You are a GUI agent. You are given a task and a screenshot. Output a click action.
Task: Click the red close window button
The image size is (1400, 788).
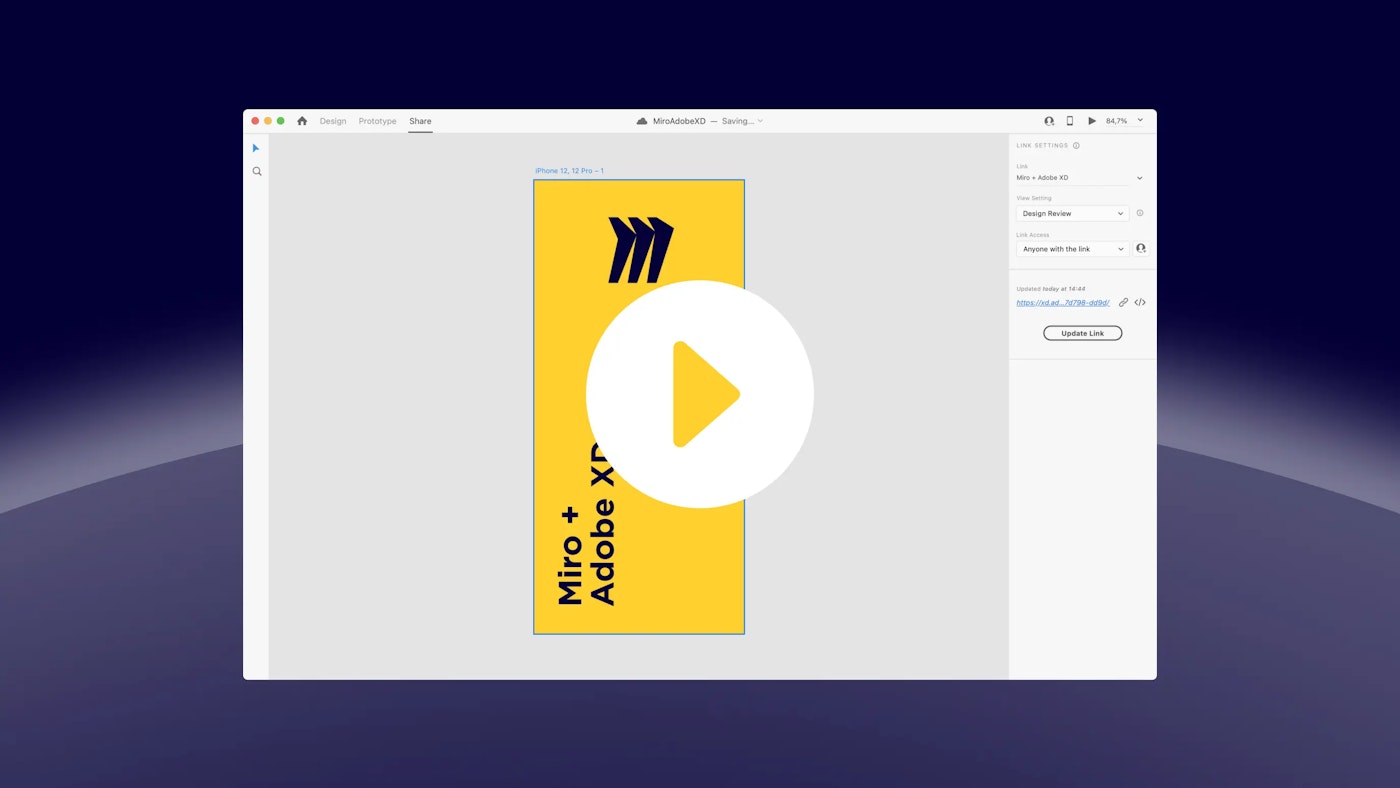pyautogui.click(x=255, y=121)
